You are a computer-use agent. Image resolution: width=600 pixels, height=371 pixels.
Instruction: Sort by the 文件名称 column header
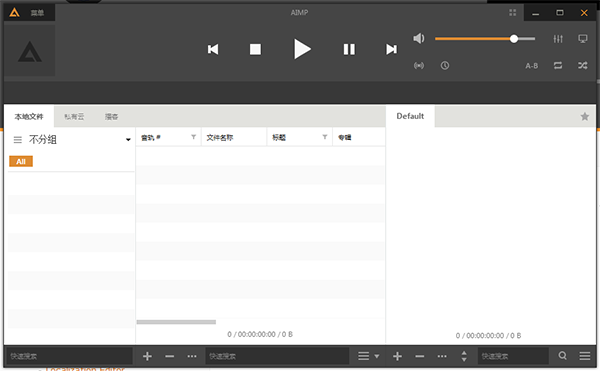click(x=234, y=137)
